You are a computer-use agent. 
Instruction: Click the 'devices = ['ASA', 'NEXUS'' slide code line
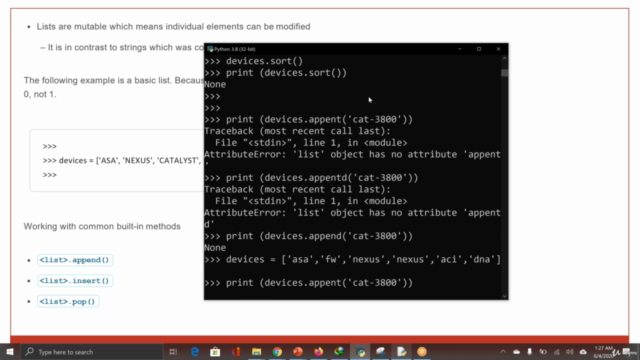[122, 160]
